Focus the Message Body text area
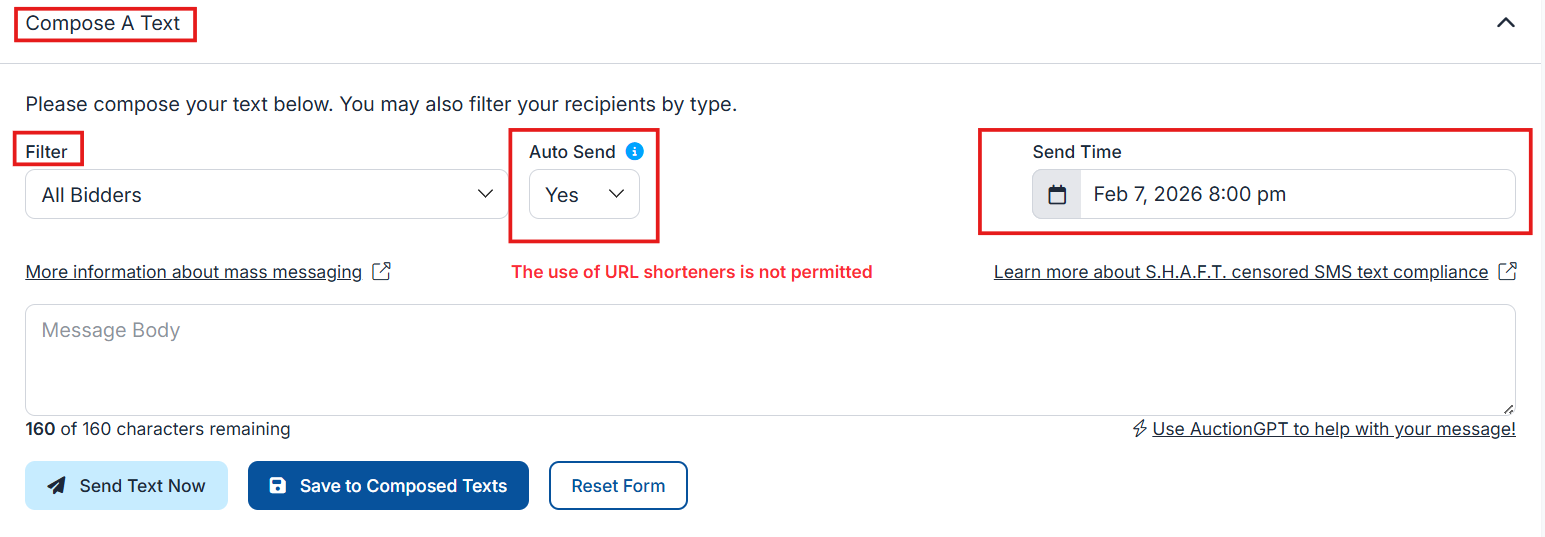This screenshot has width=1545, height=537. tap(770, 360)
